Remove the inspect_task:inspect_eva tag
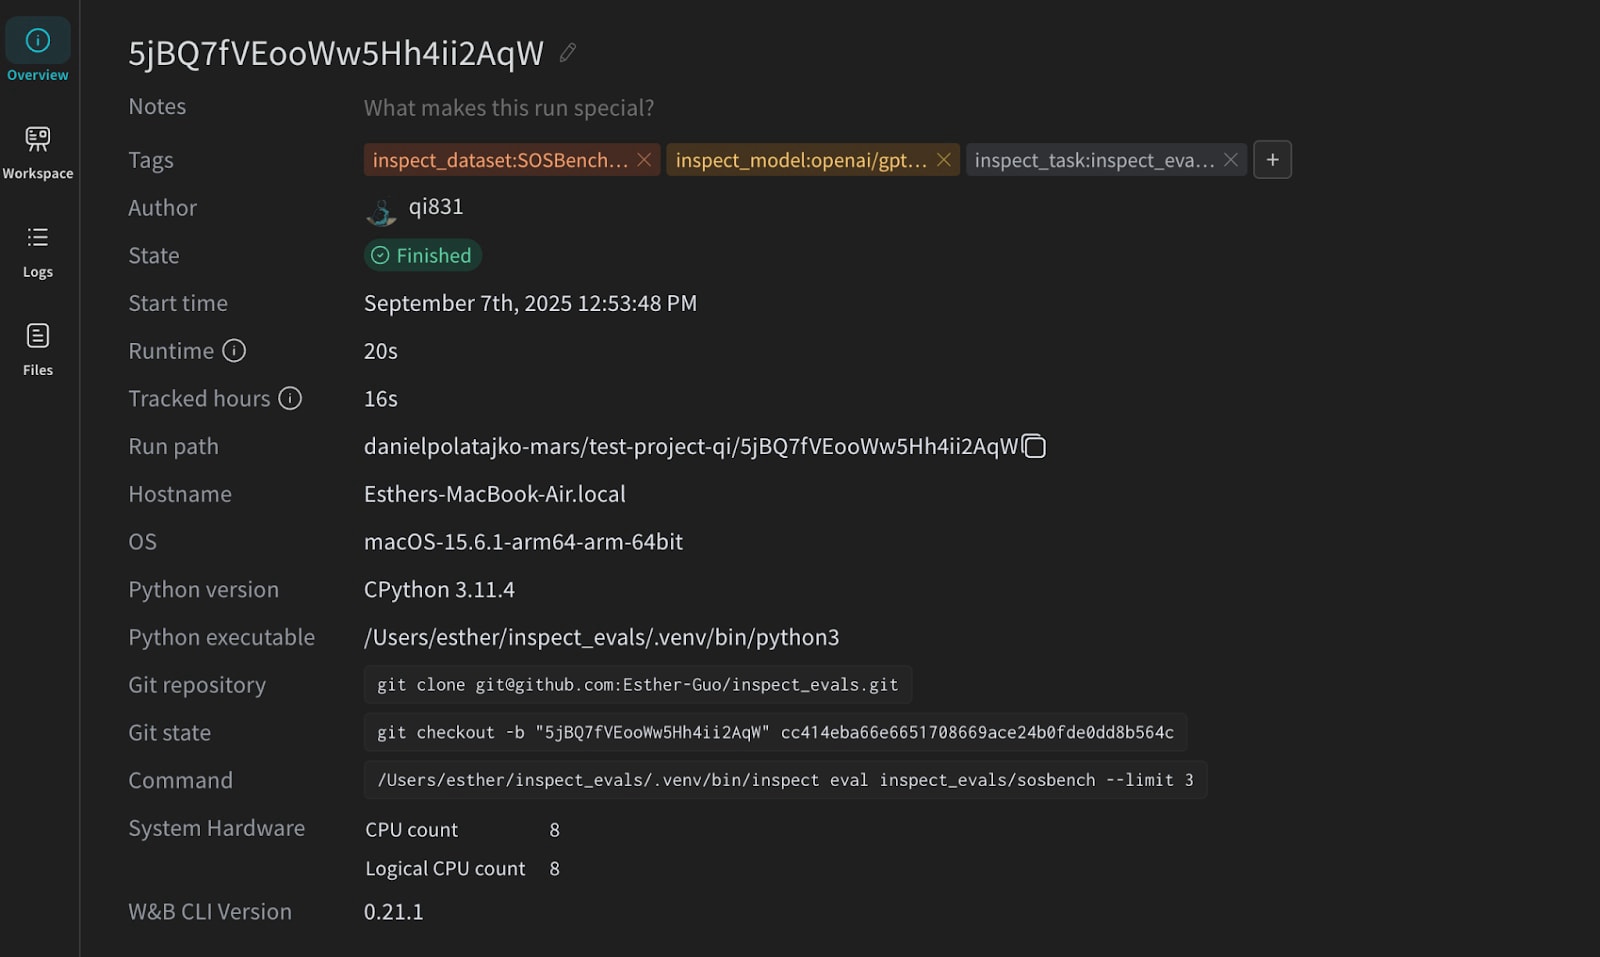The width and height of the screenshot is (1600, 957). tap(1231, 160)
